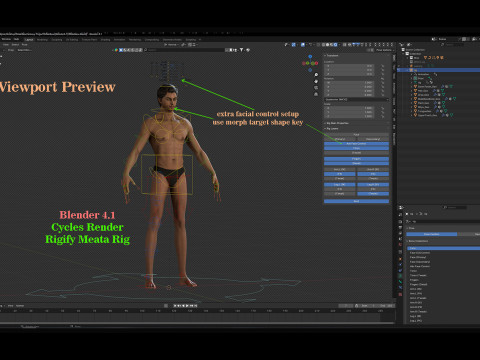
Task: Click play animation button in timeline
Action: [188, 305]
